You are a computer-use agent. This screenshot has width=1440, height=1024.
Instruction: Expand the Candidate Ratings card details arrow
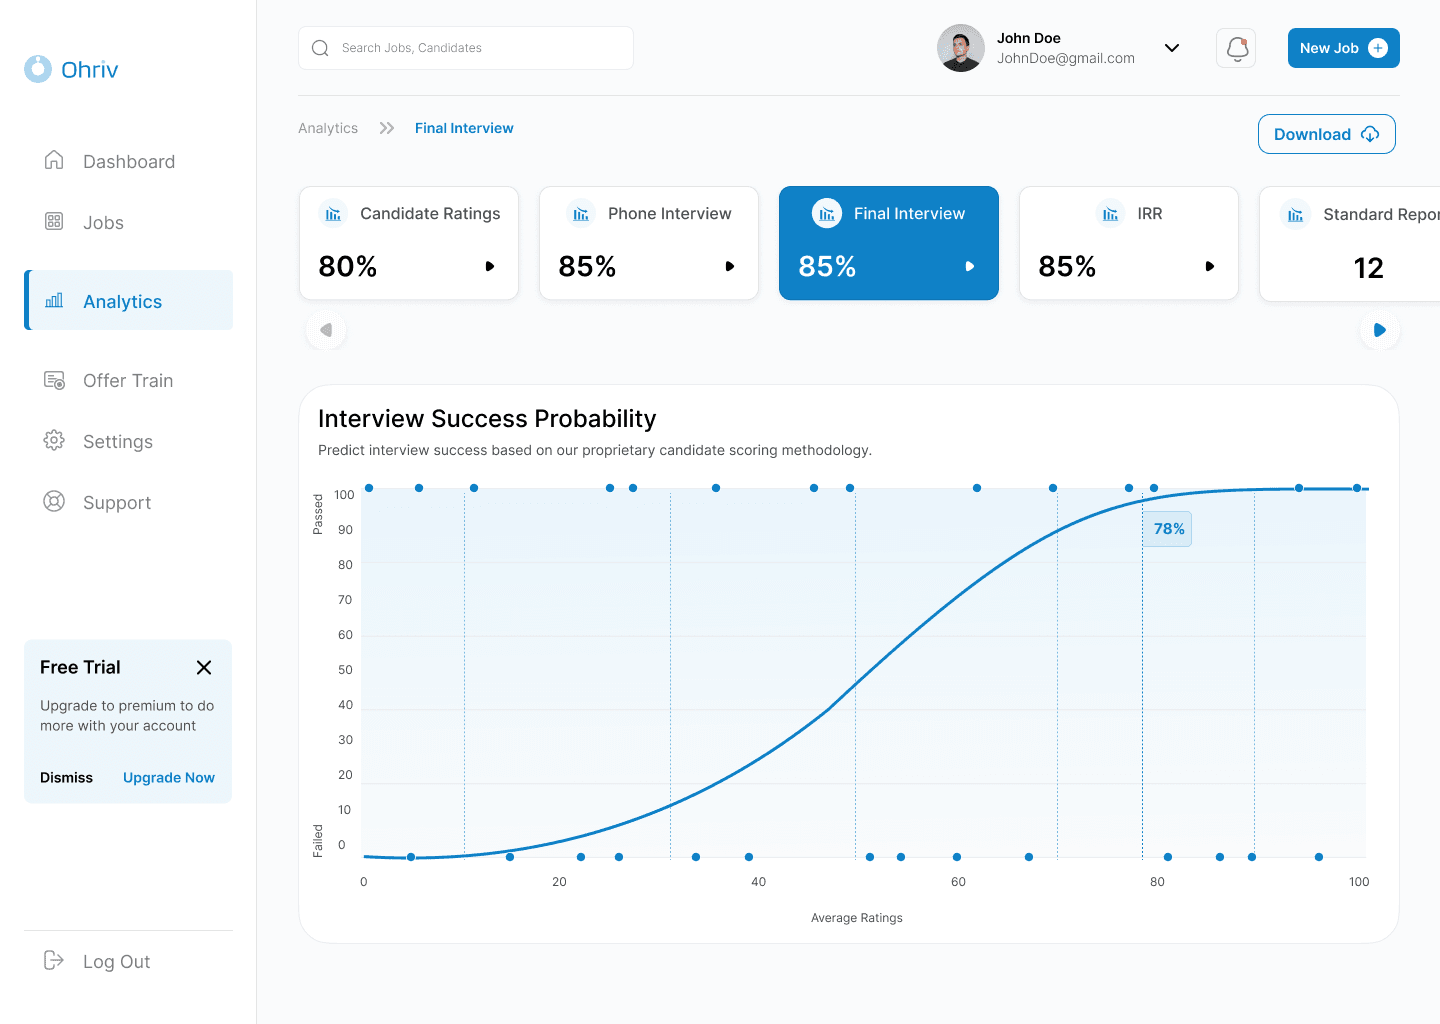click(489, 266)
